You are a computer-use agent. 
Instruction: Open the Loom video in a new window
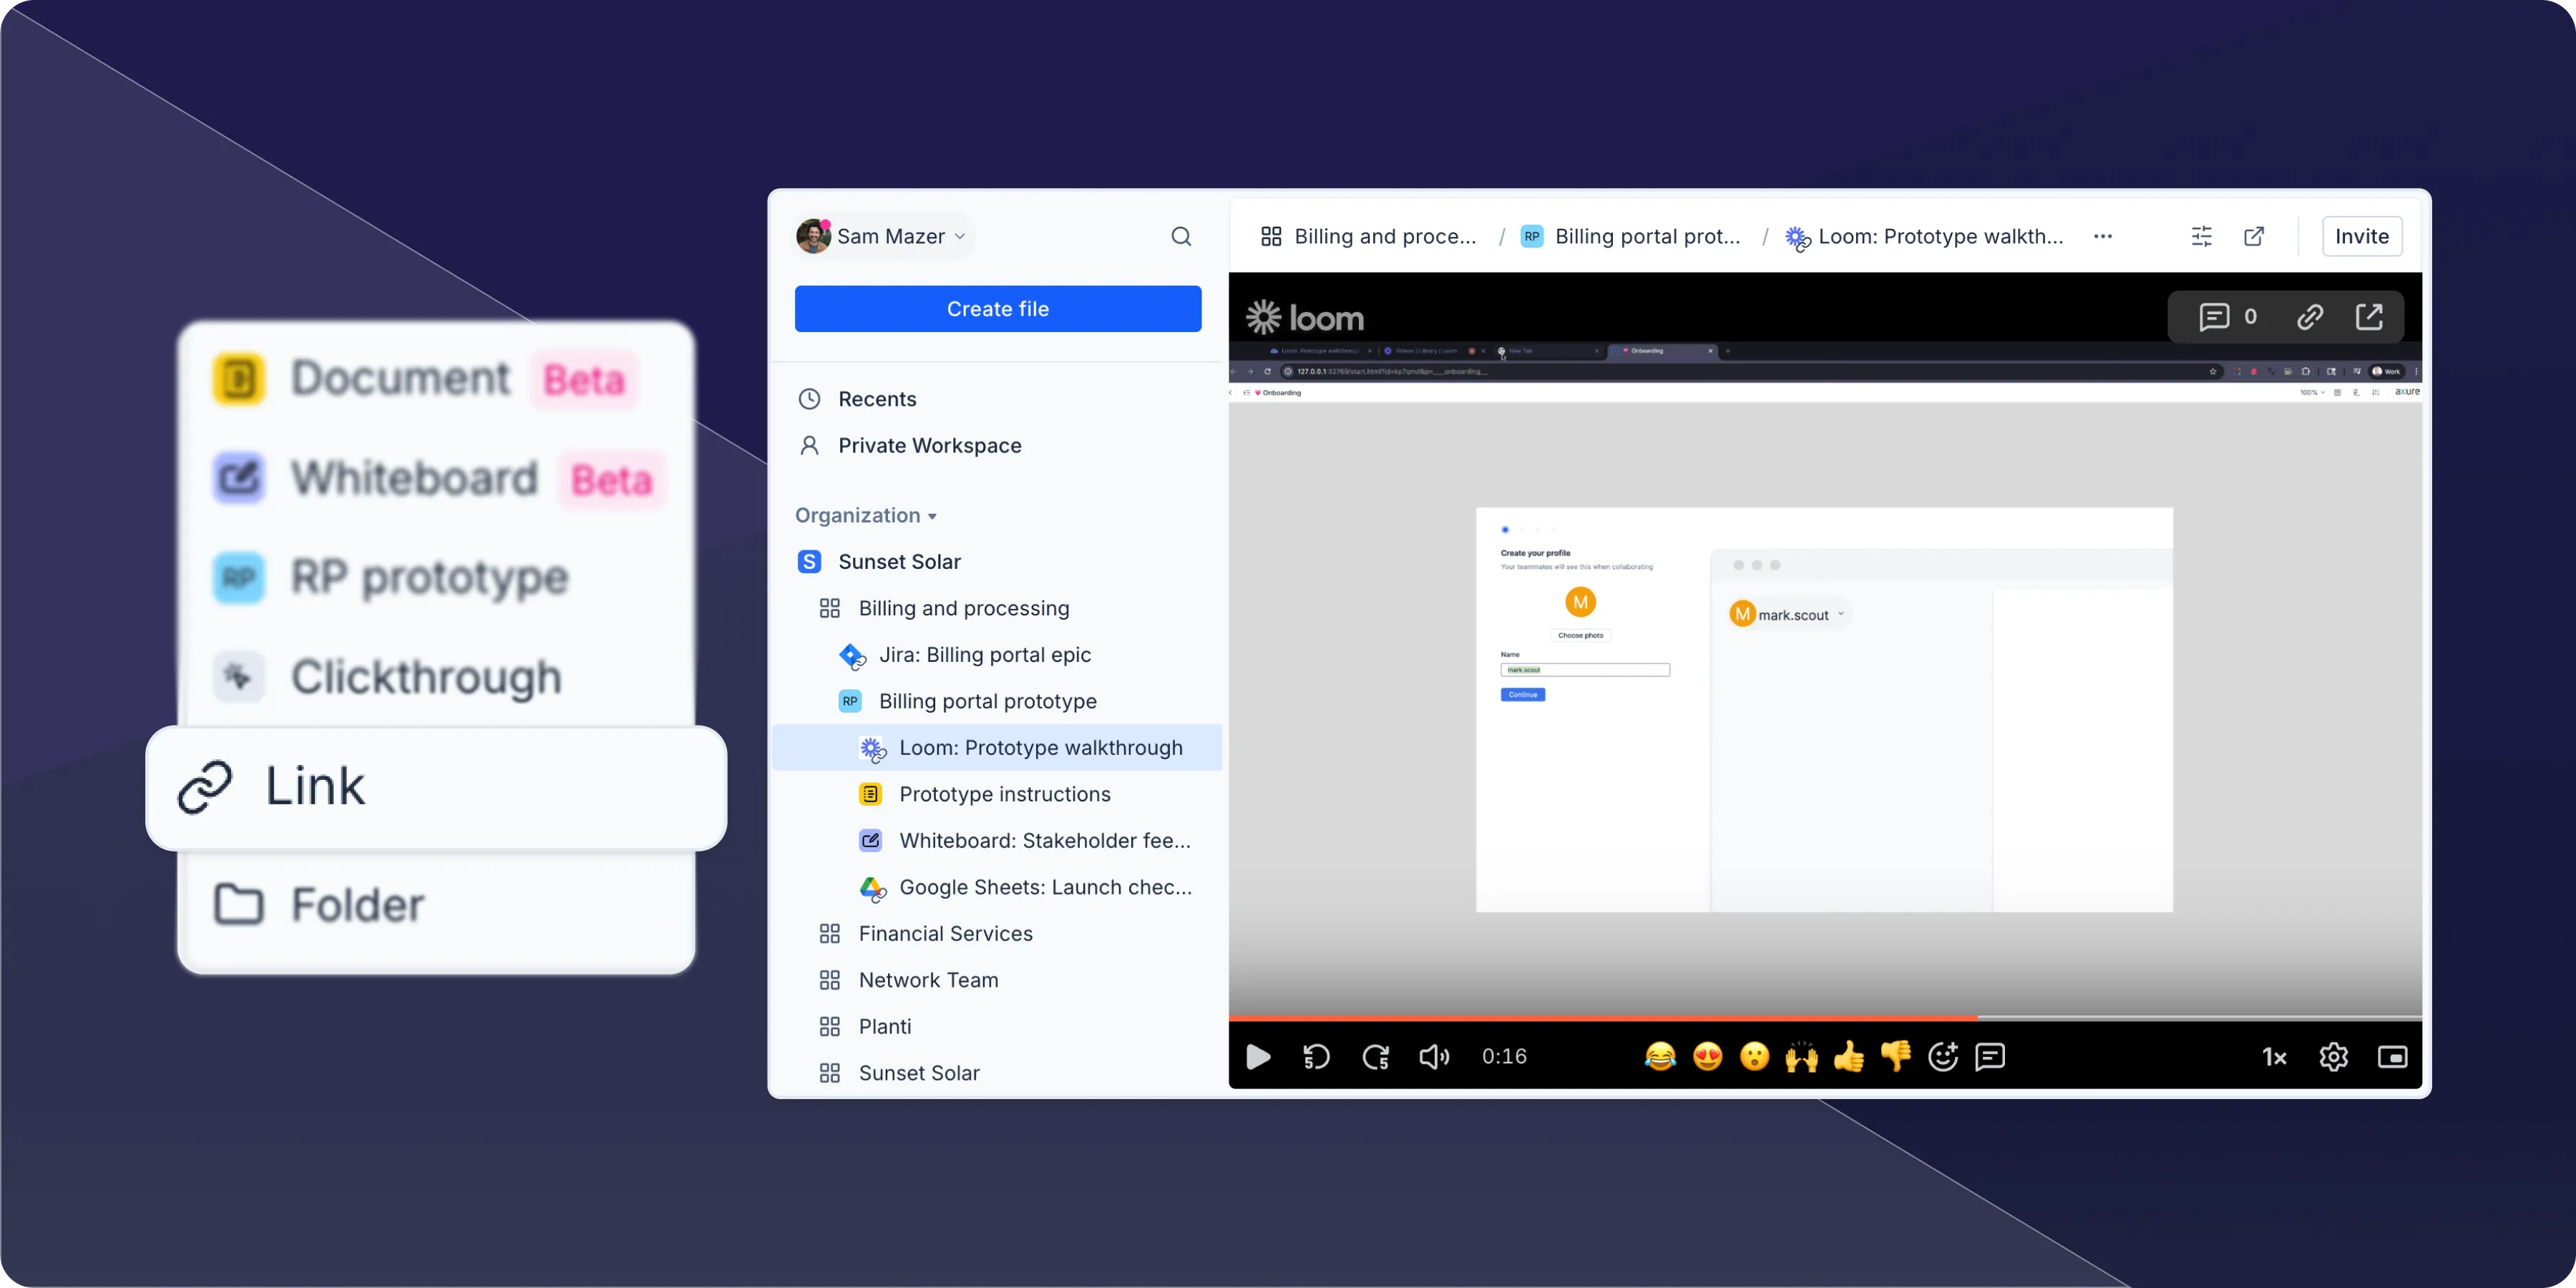2369,317
